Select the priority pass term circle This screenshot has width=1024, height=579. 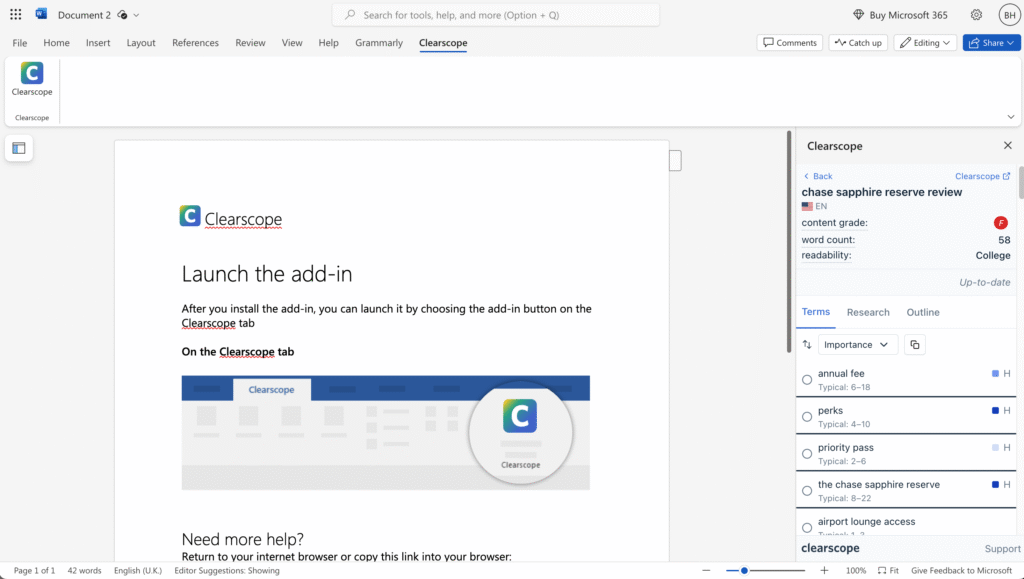[807, 453]
